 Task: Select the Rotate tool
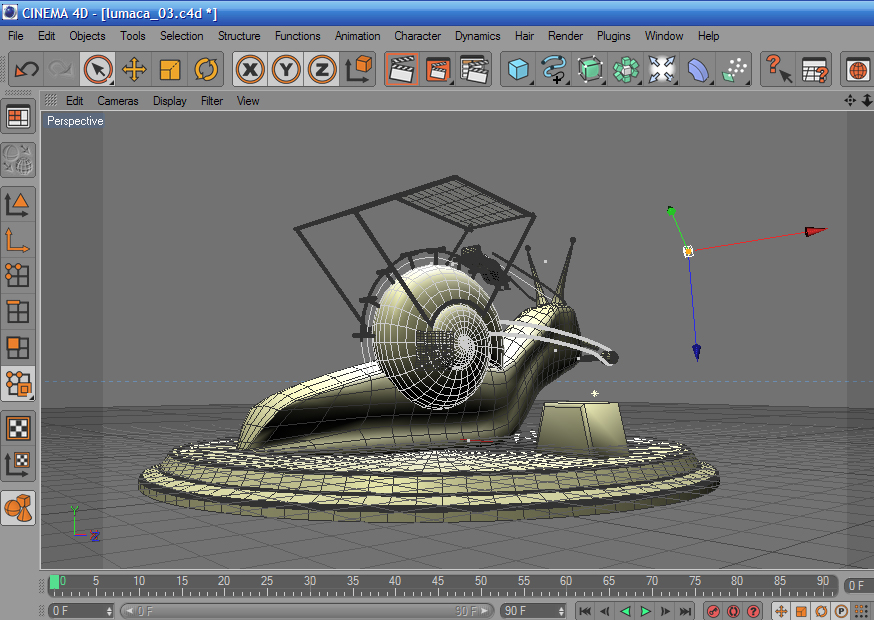click(x=206, y=70)
